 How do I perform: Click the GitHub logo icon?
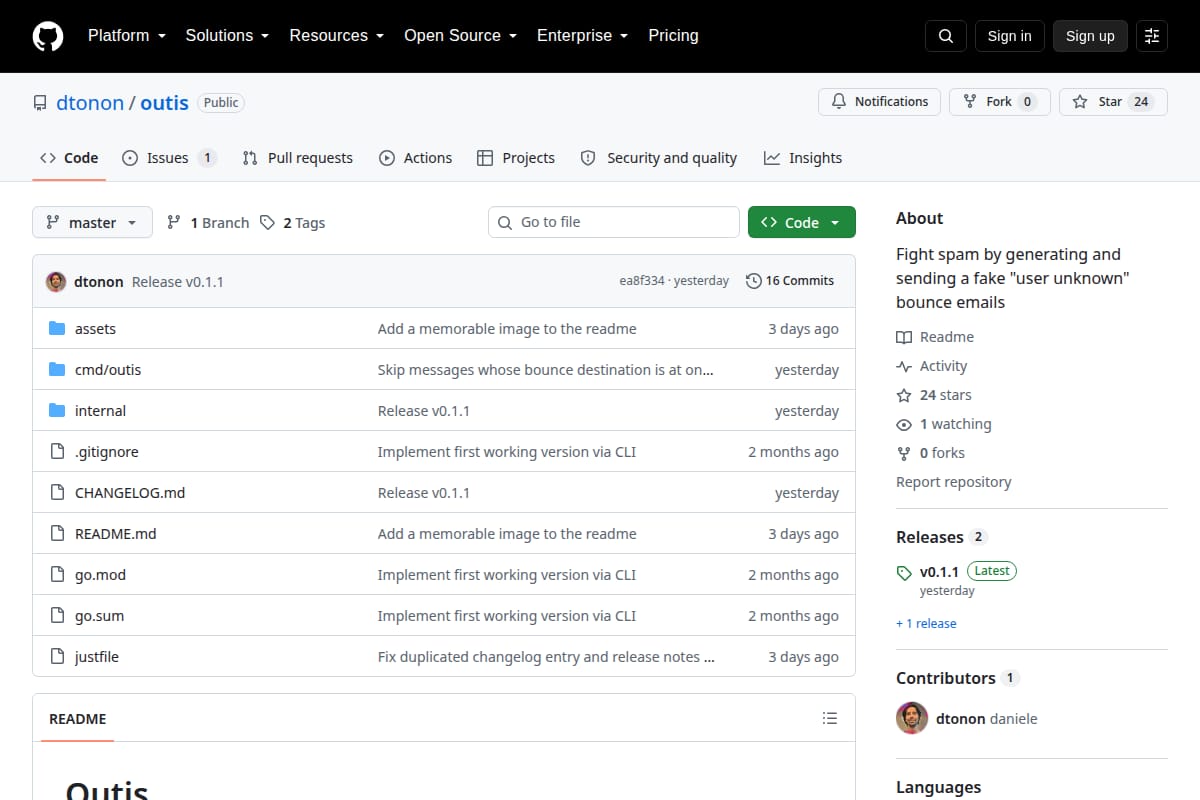coord(48,36)
